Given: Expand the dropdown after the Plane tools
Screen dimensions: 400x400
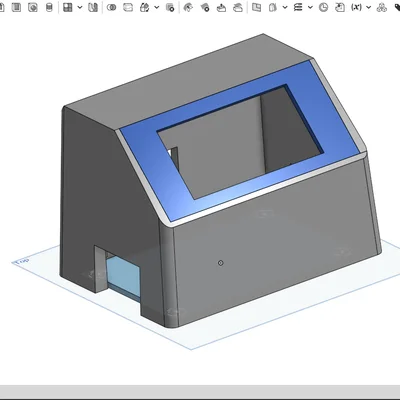Looking at the screenshot, I should (x=285, y=7).
